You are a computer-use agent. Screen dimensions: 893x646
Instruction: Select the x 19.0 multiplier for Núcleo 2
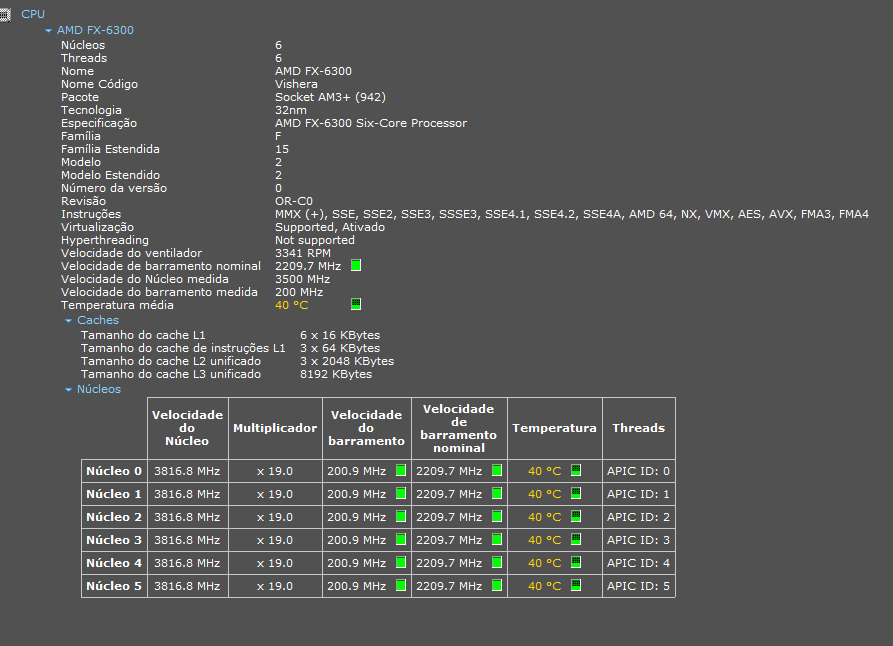(x=275, y=517)
